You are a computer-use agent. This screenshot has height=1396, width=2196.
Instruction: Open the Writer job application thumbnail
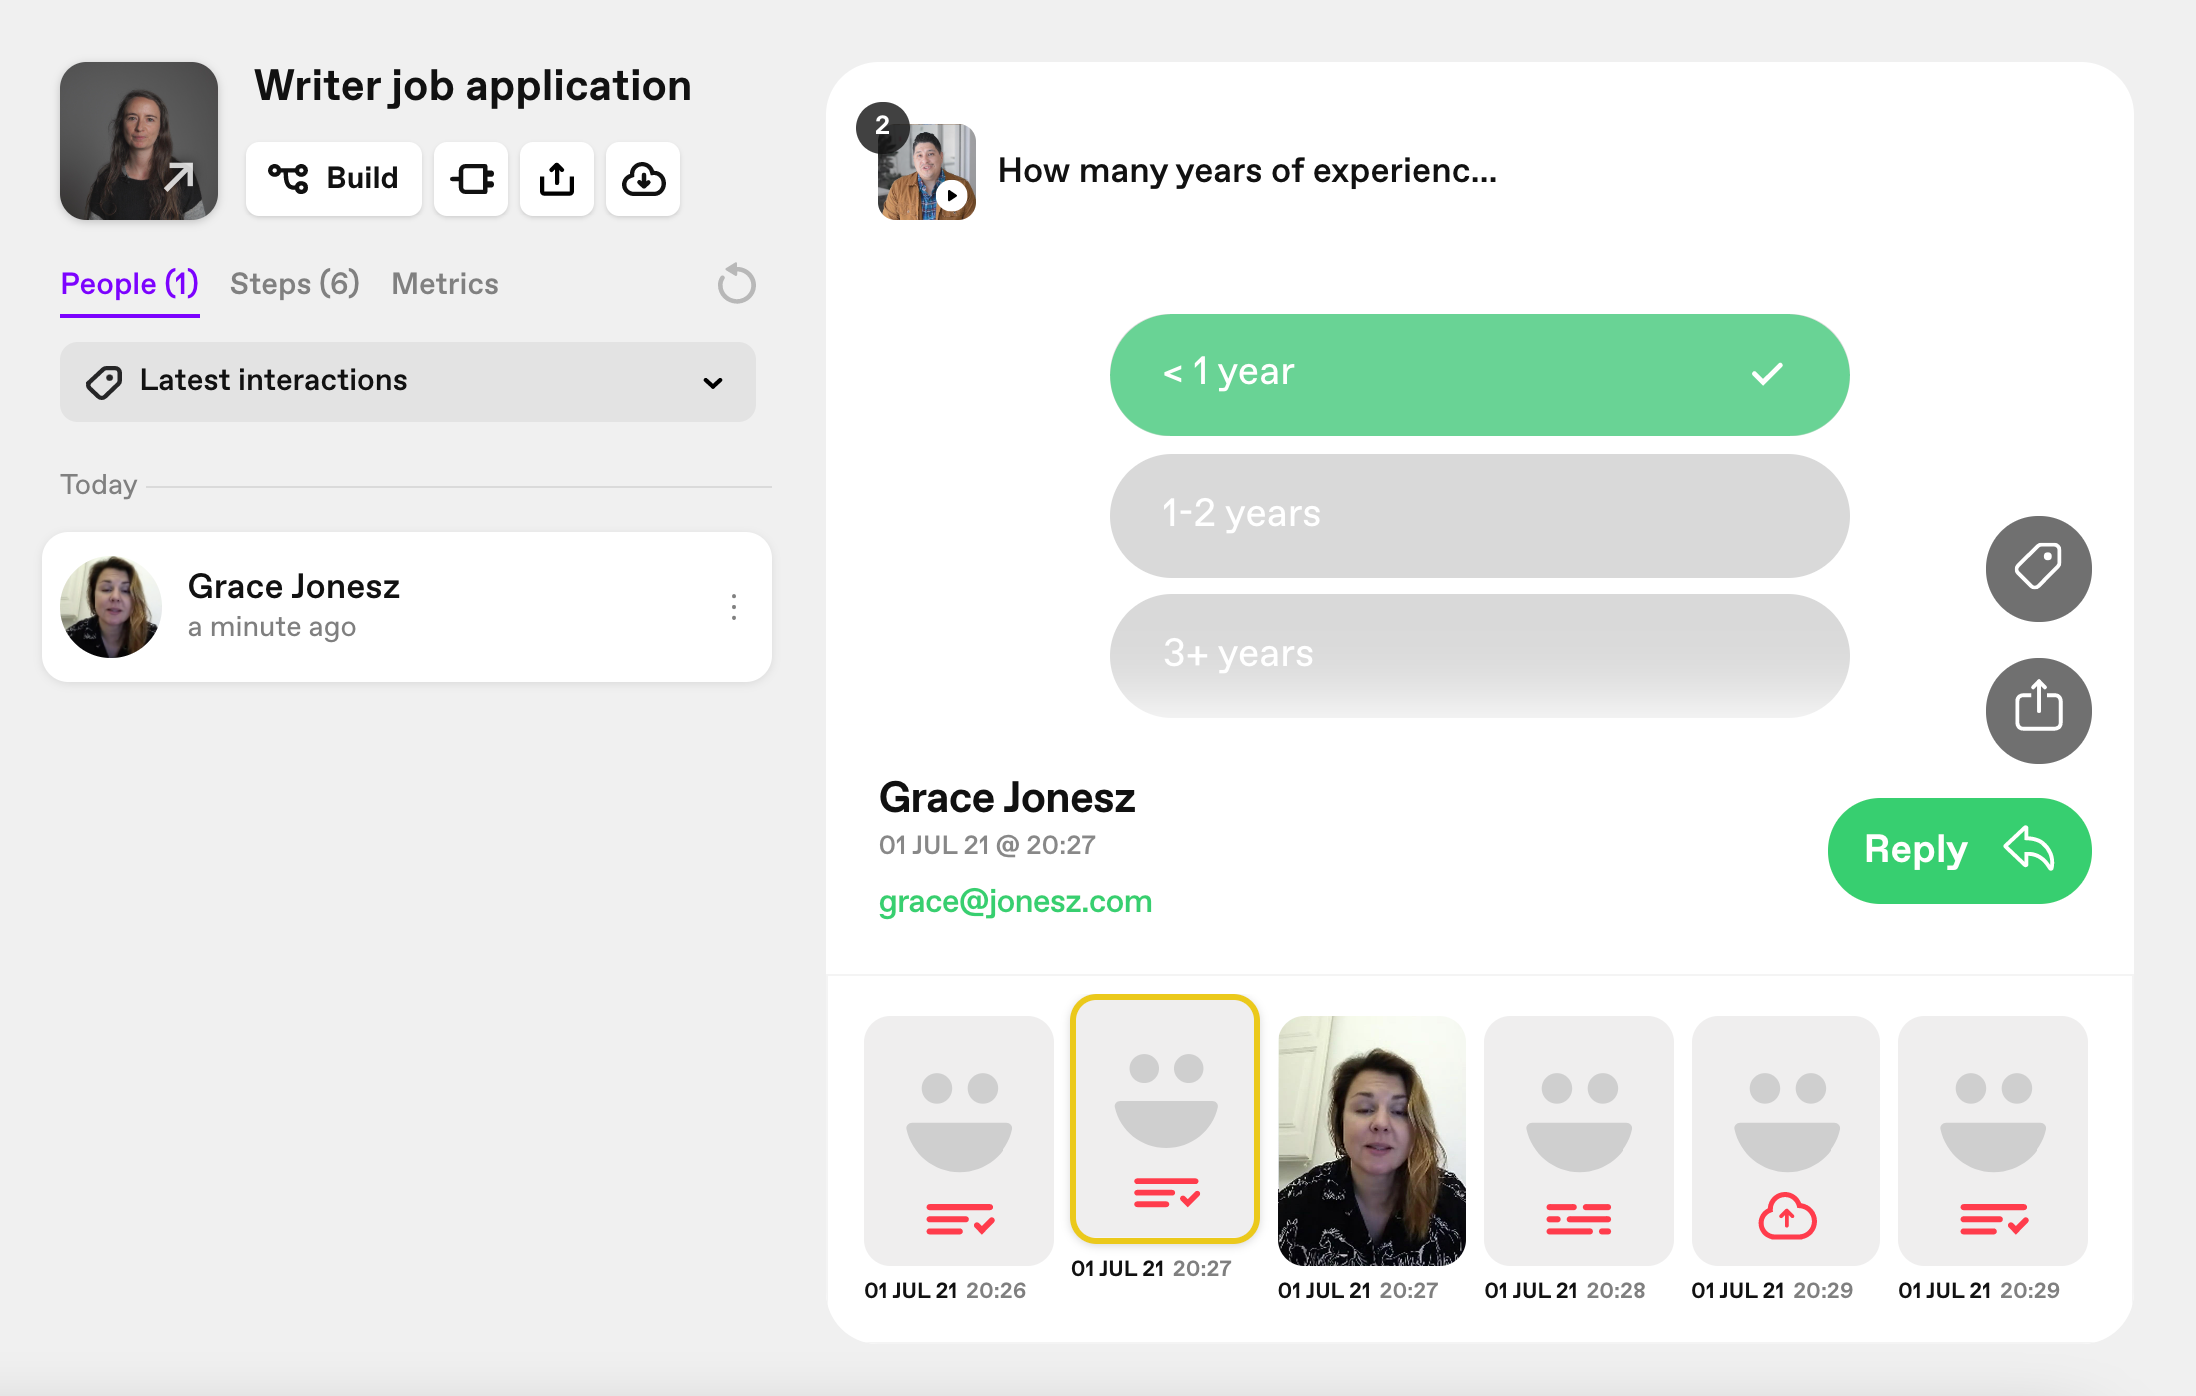pos(139,141)
